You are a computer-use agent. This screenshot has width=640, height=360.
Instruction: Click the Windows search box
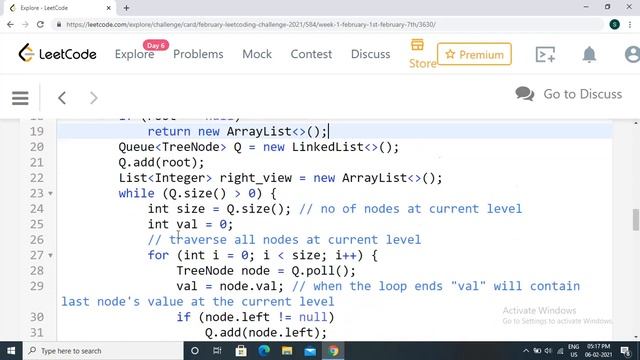(x=103, y=351)
